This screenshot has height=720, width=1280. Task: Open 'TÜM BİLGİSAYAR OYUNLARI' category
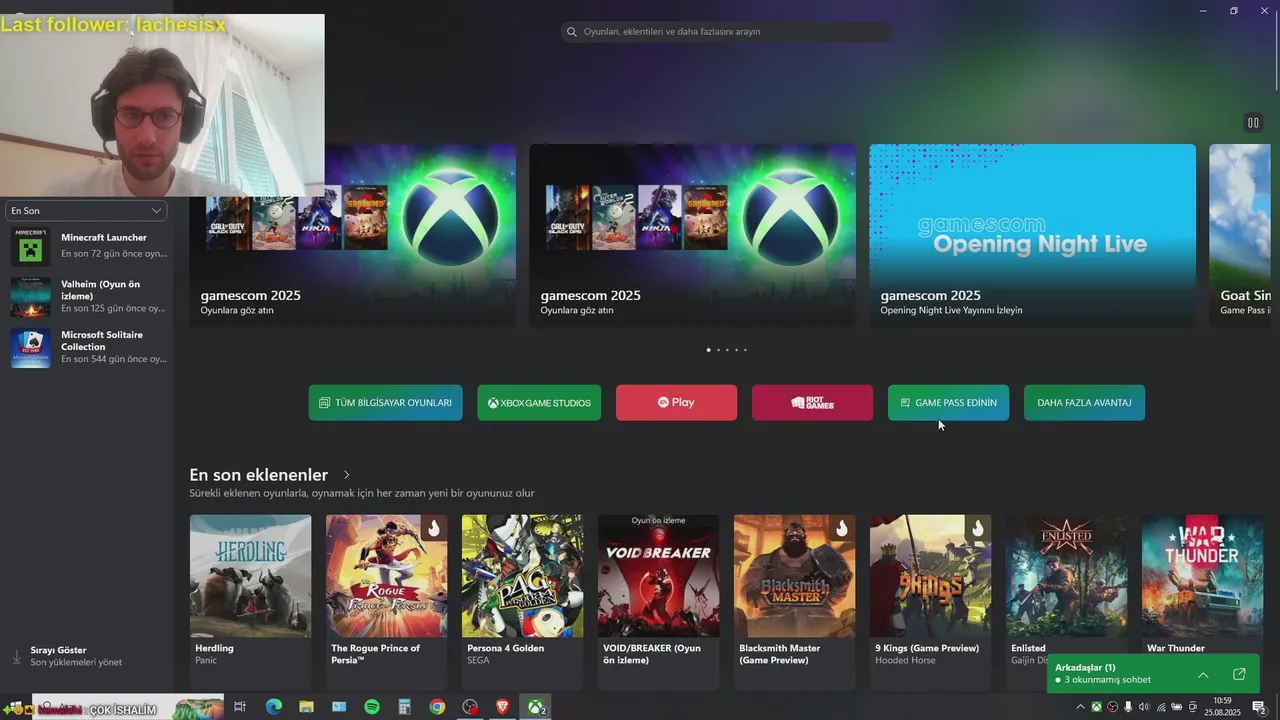coord(386,403)
